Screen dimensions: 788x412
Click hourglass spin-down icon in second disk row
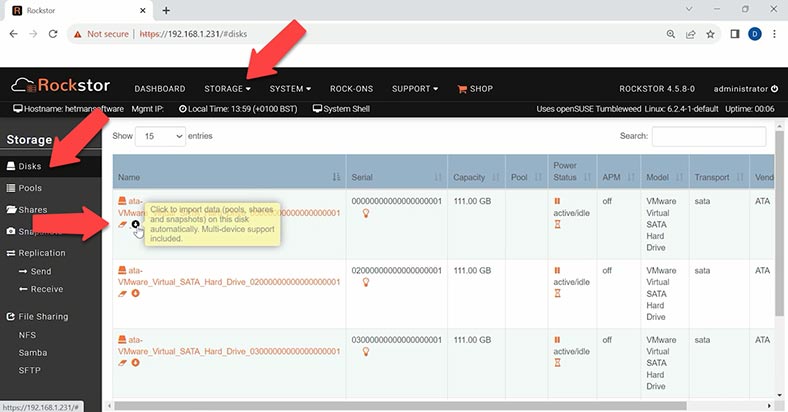point(557,293)
